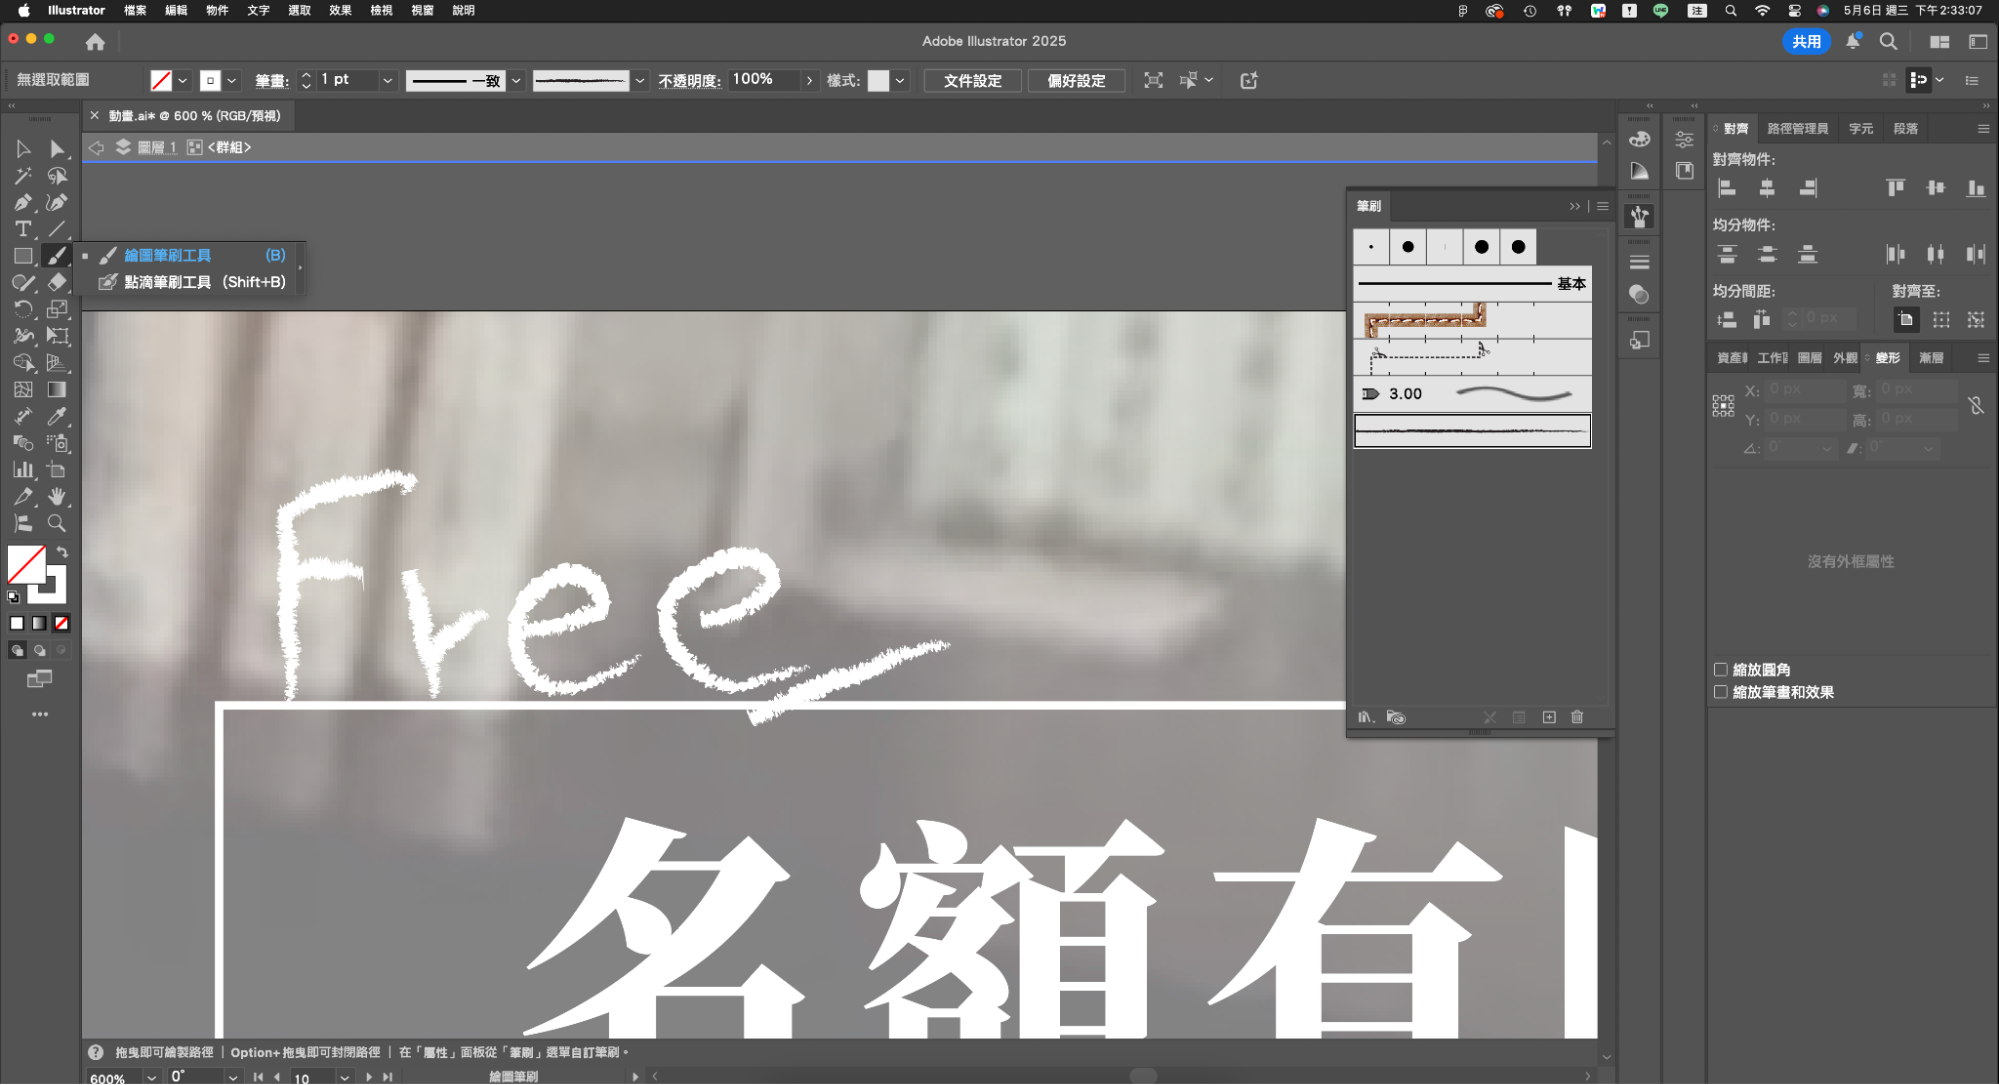The height and width of the screenshot is (1085, 1999).
Task: Create a new brush in Brushes panel
Action: [1549, 717]
